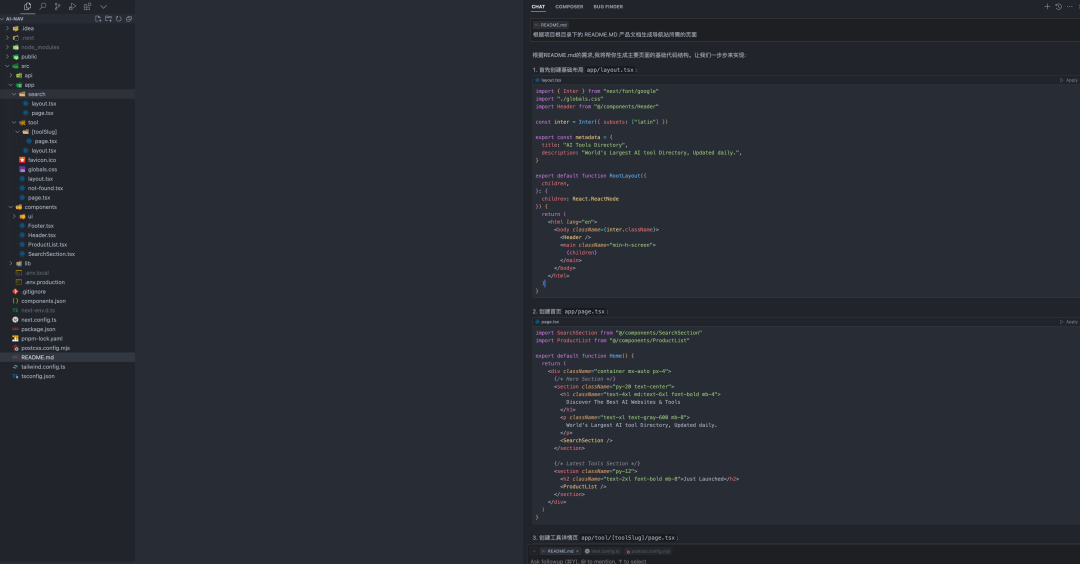Click next.config.ts context pill in chat input
1080x564 pixels.
tap(603, 551)
